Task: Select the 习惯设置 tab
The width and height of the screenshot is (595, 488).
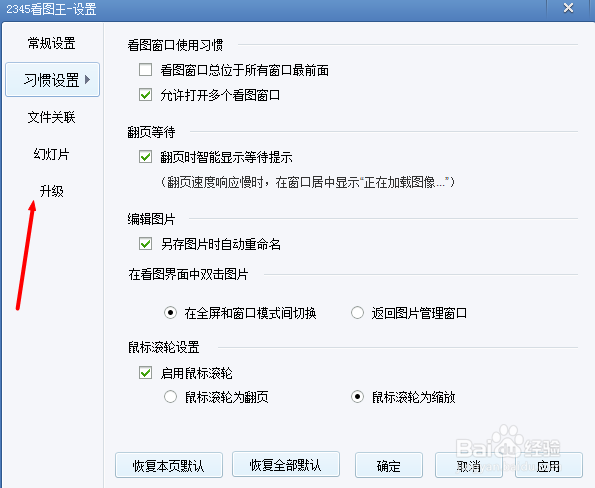Action: pyautogui.click(x=52, y=80)
